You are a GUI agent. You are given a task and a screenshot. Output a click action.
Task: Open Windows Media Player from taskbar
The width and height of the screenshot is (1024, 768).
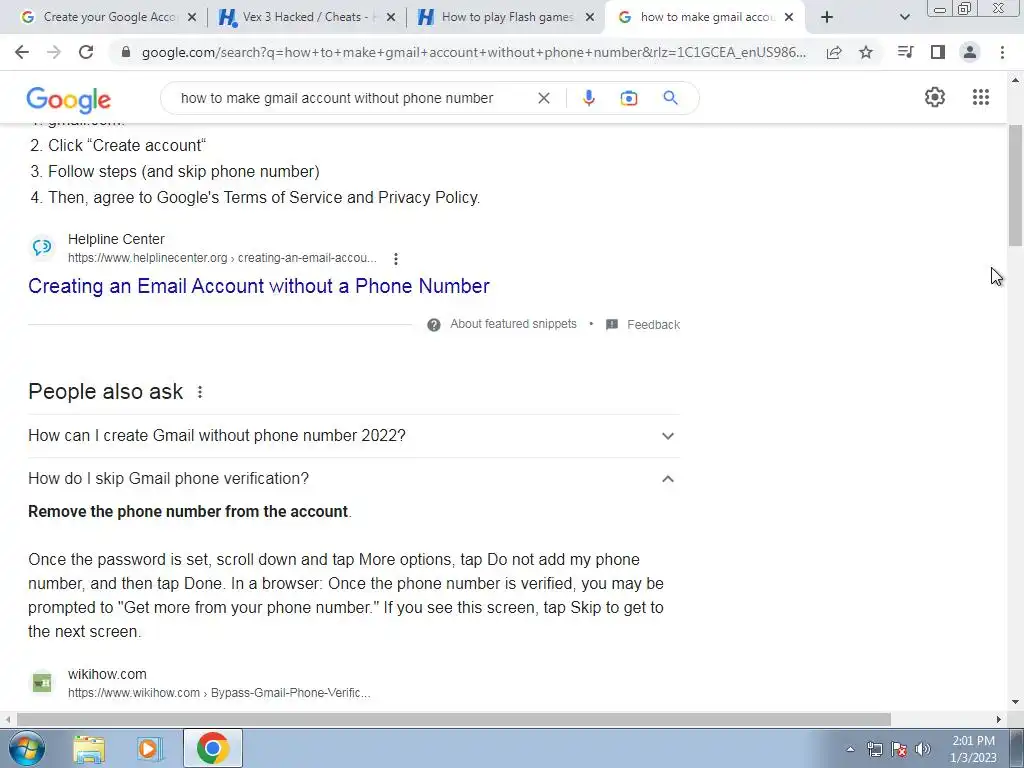[x=150, y=748]
